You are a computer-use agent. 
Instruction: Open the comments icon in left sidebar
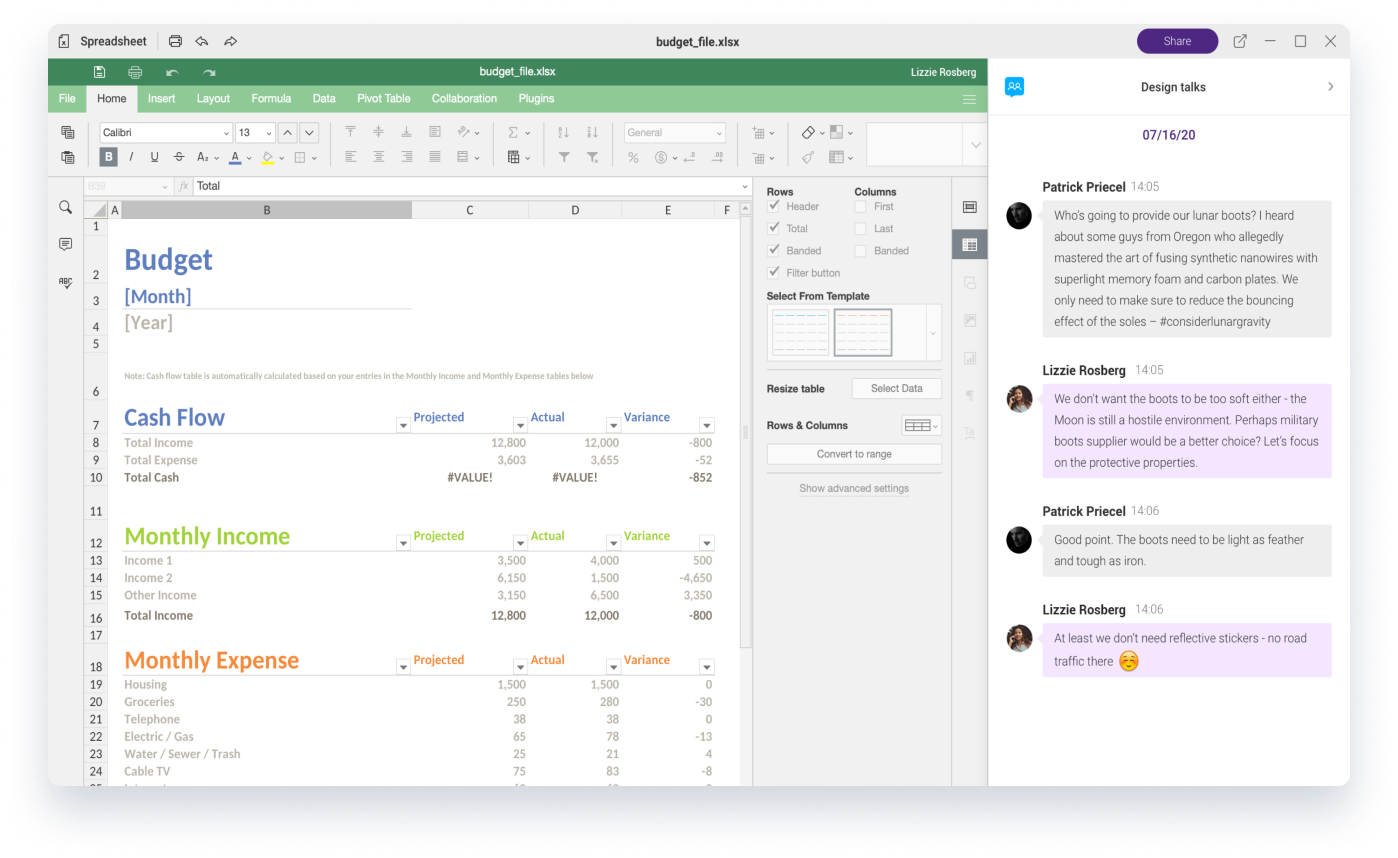[x=66, y=245]
